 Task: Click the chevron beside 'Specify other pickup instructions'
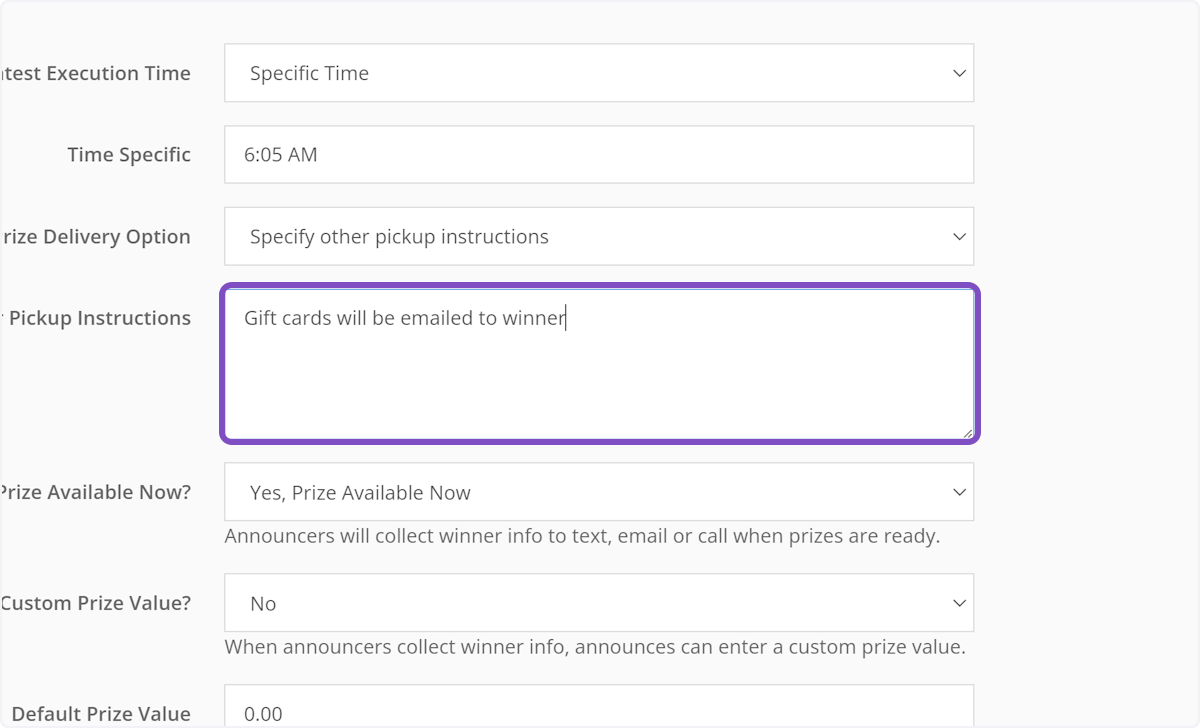pyautogui.click(x=958, y=236)
